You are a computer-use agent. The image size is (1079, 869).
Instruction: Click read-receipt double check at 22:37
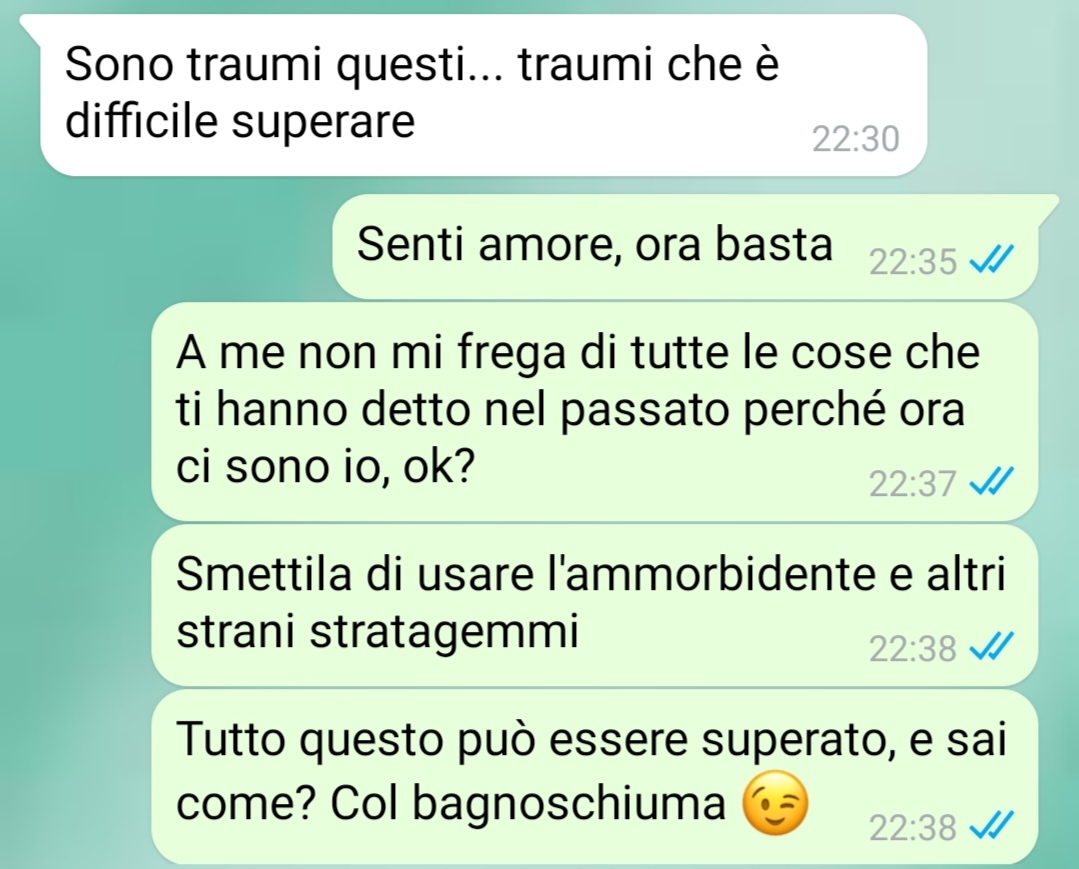point(992,481)
